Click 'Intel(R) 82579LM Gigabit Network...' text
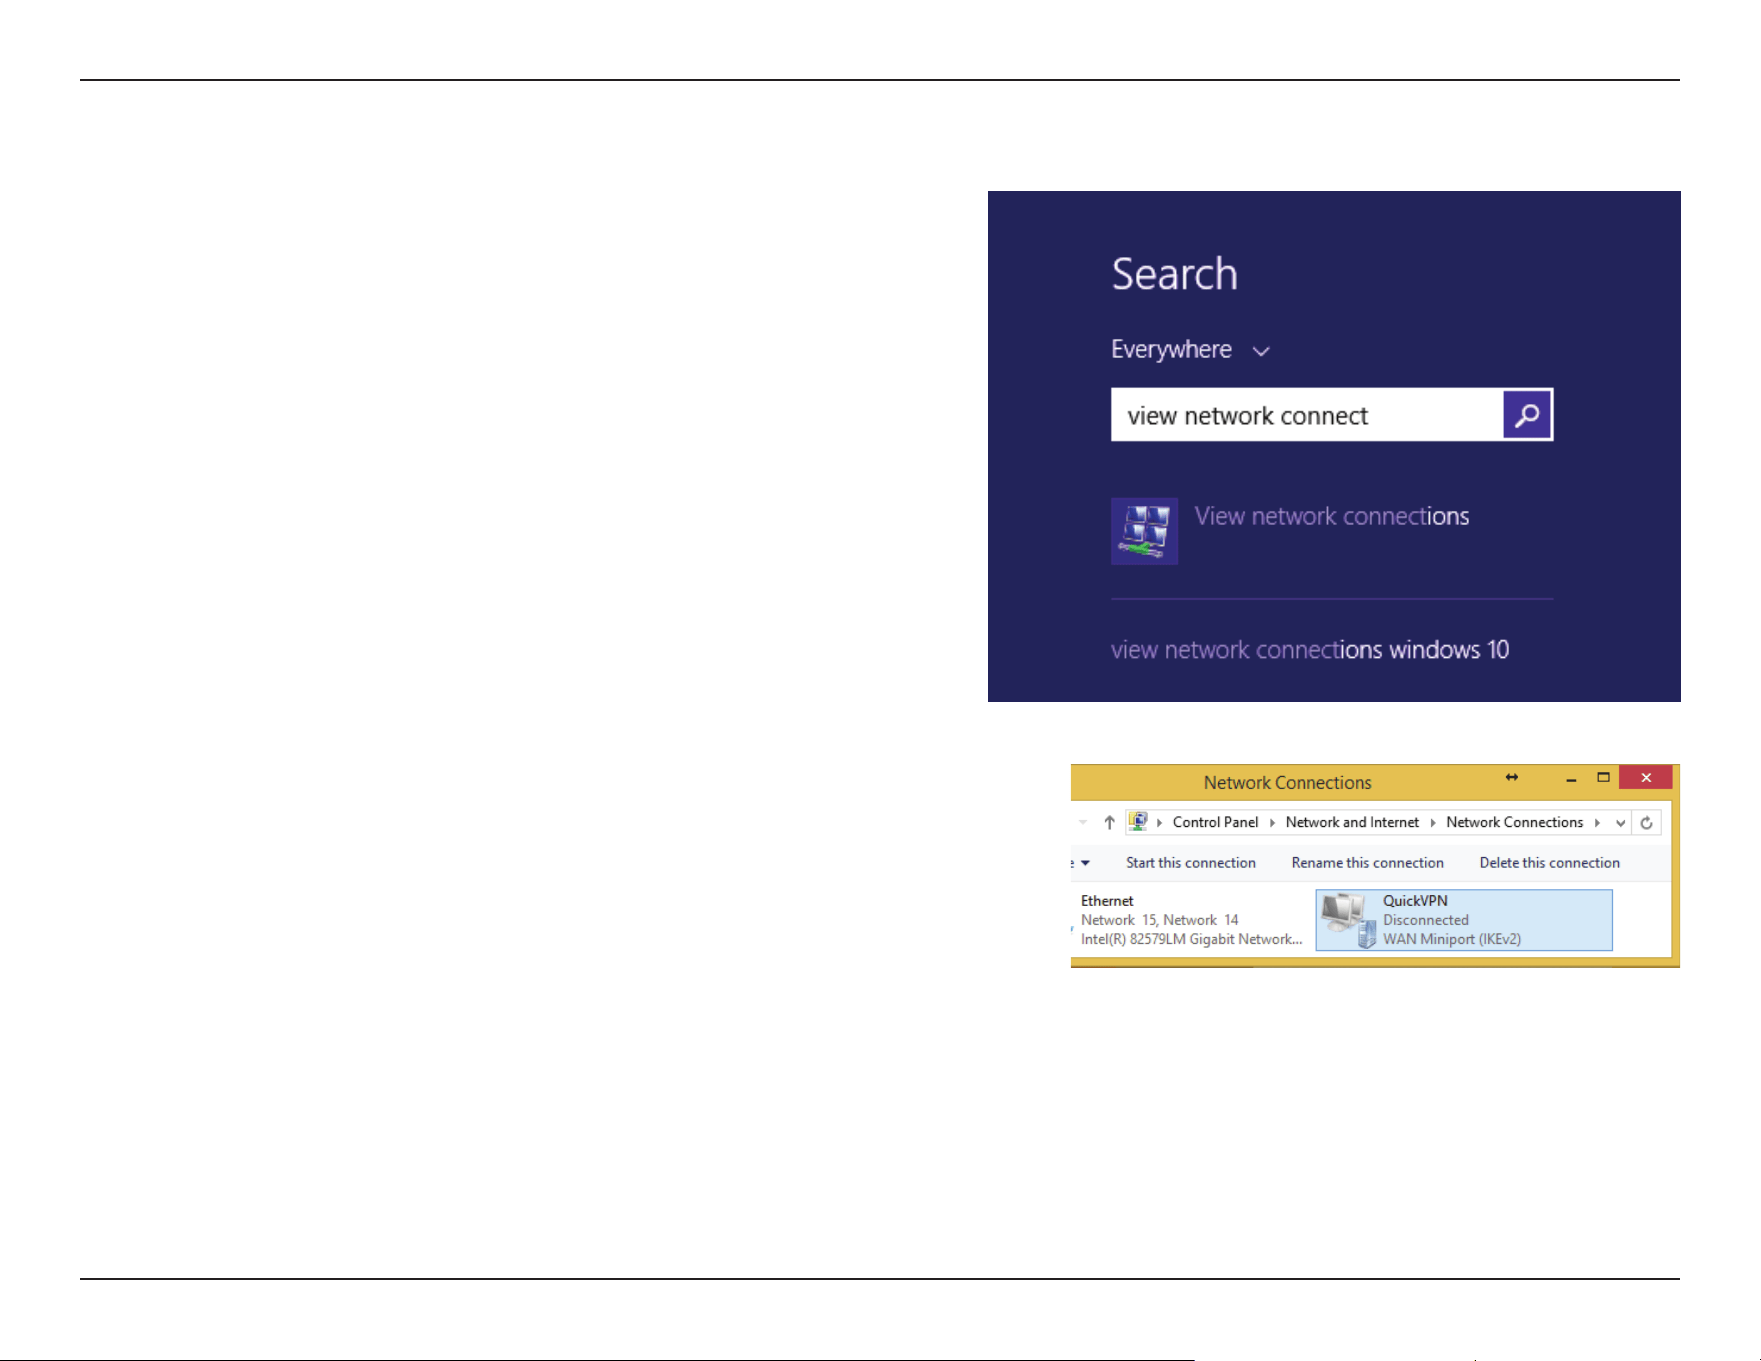1761x1361 pixels. (x=1191, y=939)
